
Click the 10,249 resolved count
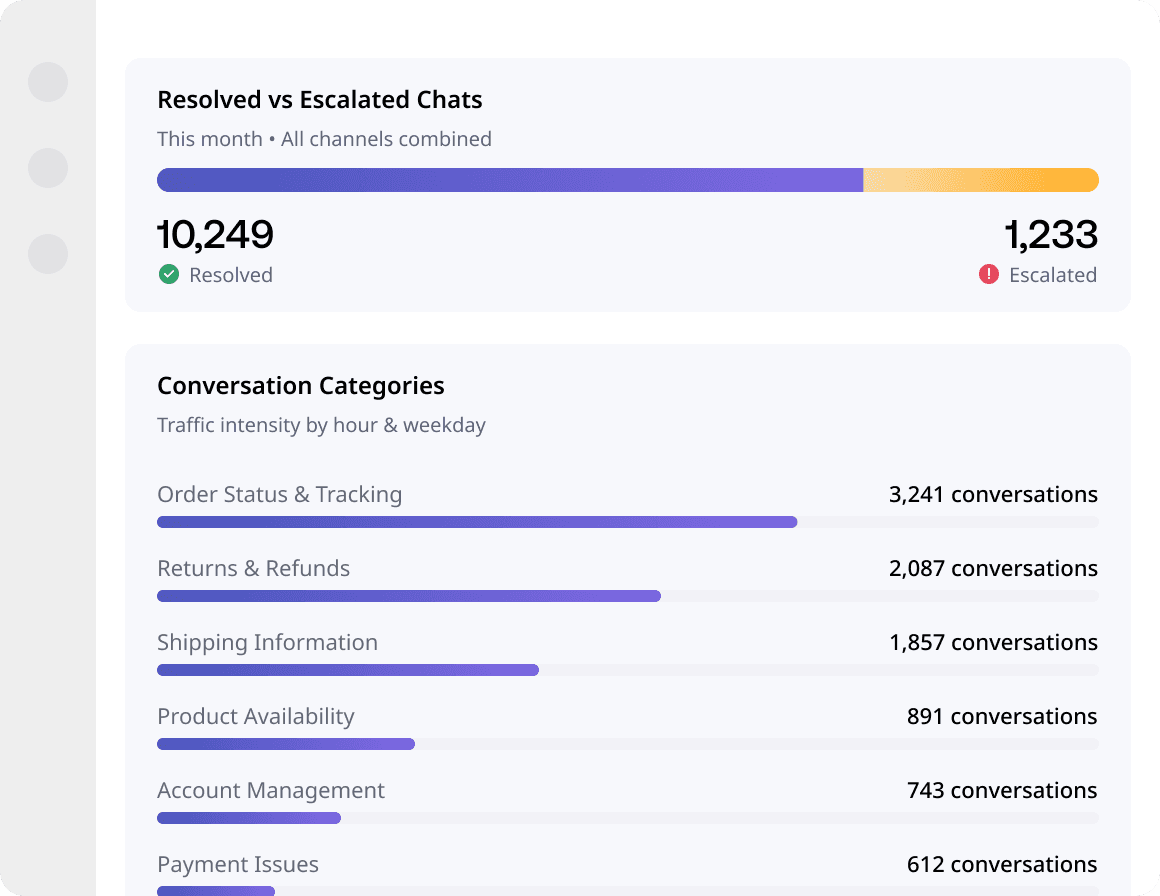tap(215, 235)
